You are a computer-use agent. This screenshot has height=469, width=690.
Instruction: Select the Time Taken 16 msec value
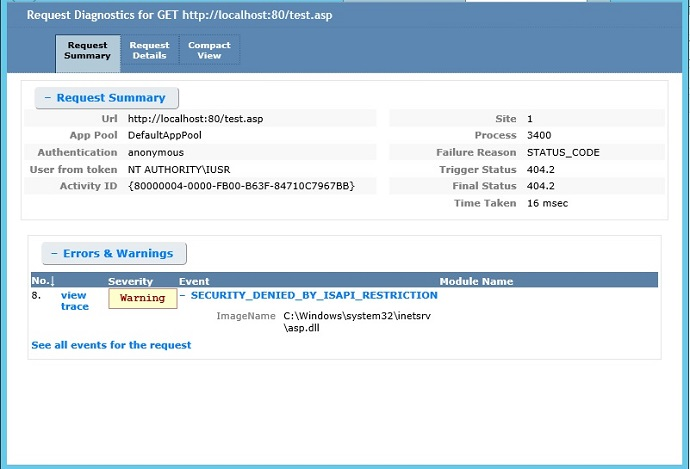547,203
